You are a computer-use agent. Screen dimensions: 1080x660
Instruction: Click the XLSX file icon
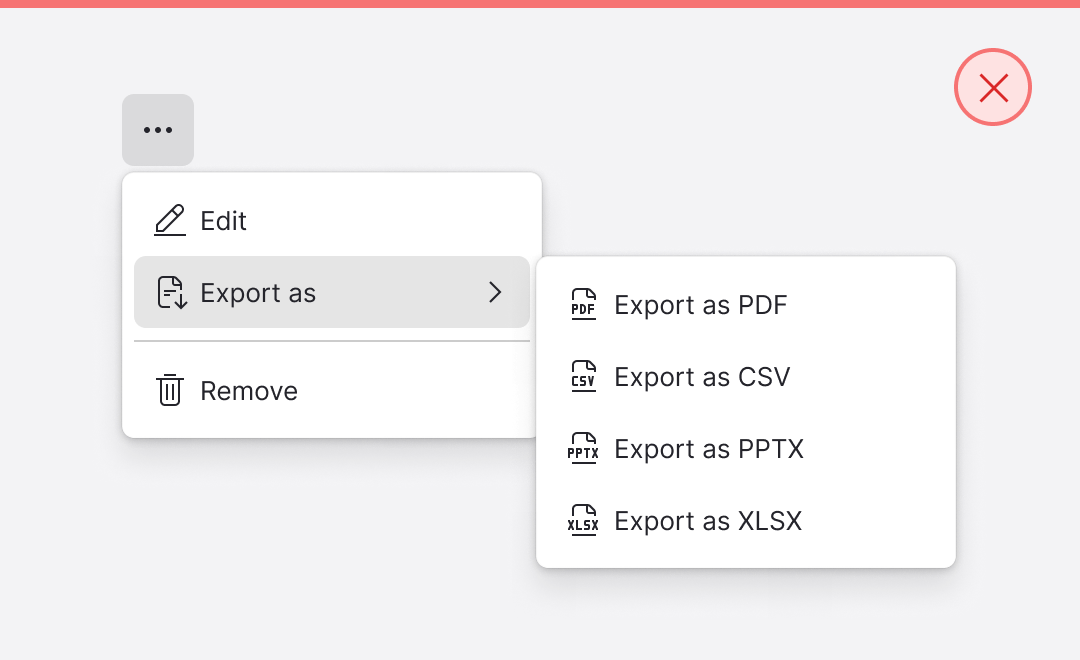(583, 521)
